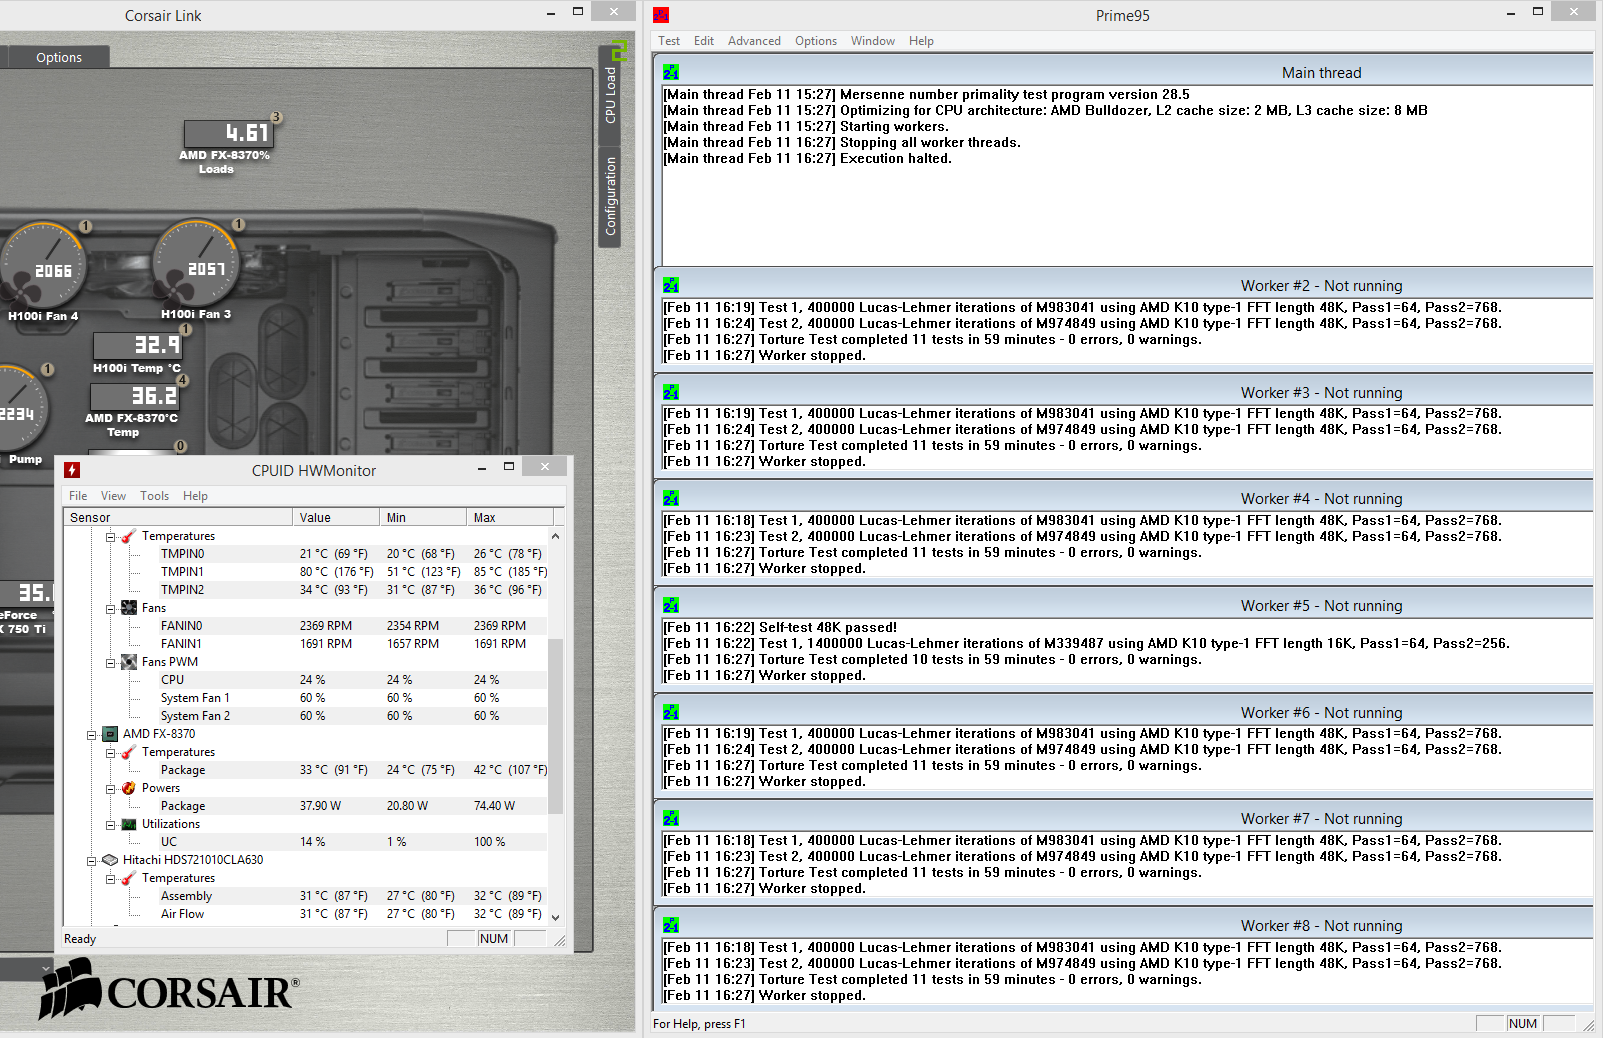Click the Worker #3 window icon

click(671, 392)
